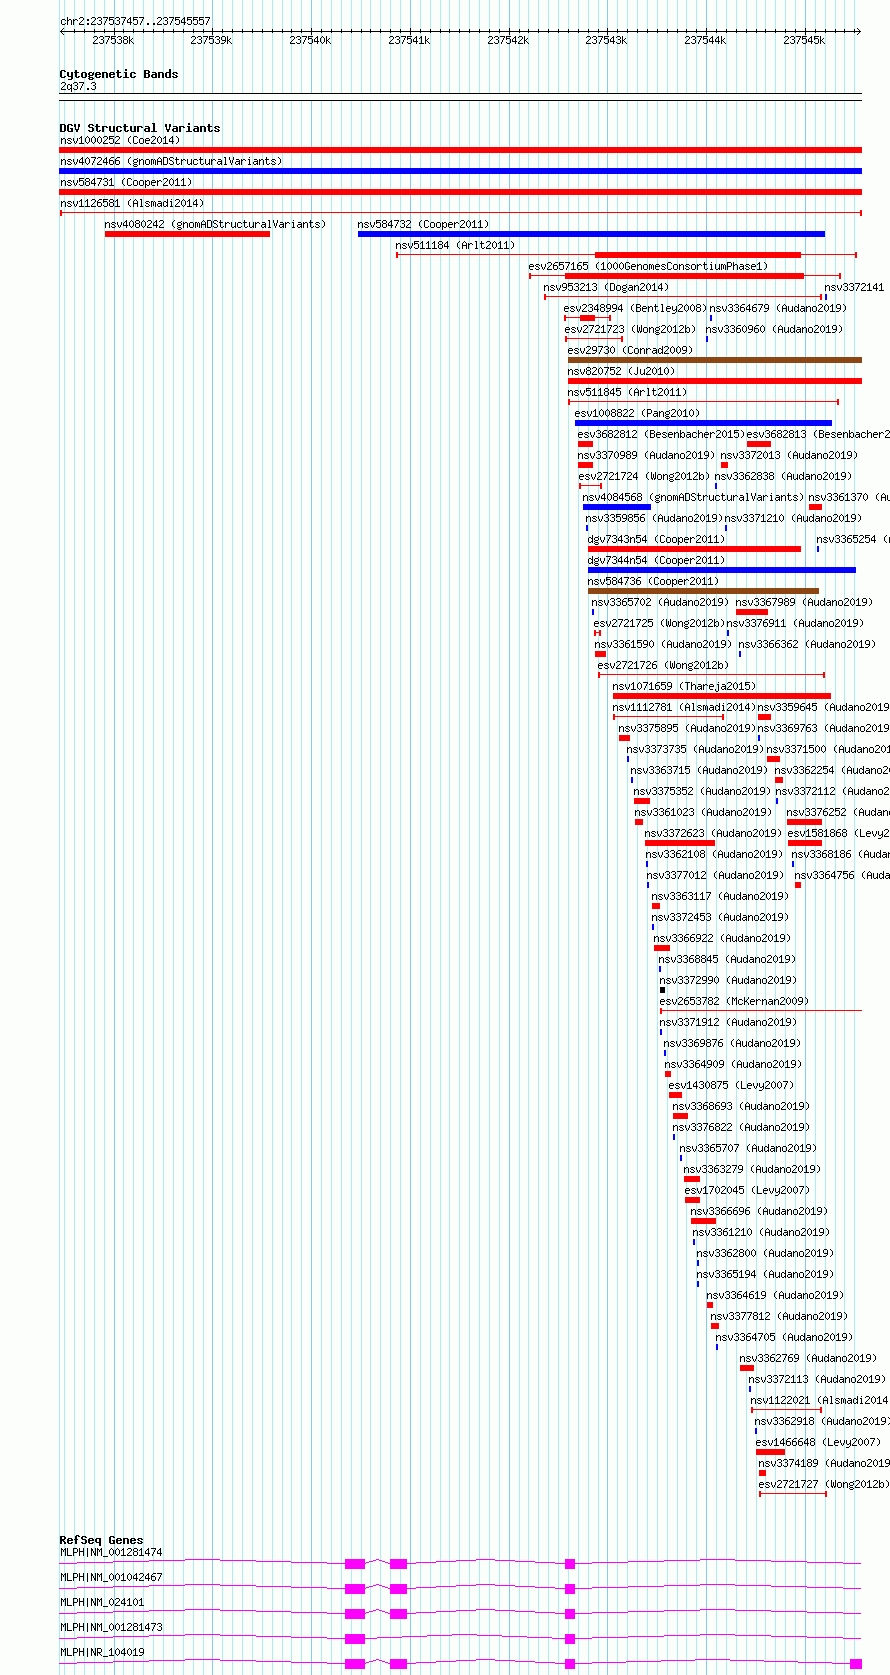Click the red bar under nsv4080242
Screen dimensions: 890x1675
[x=187, y=234]
